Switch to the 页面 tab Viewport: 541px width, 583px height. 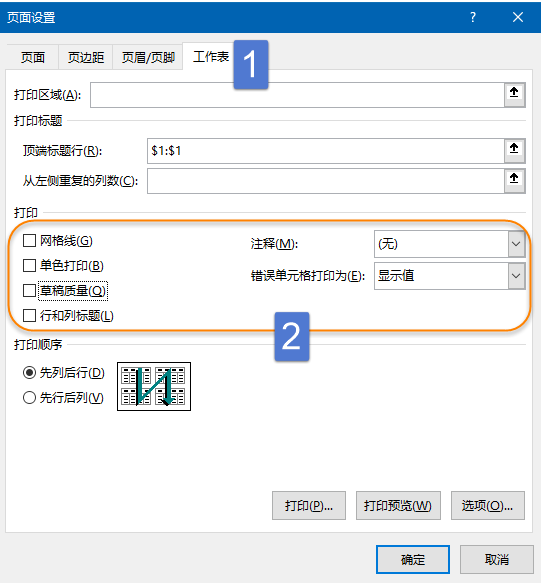(x=33, y=57)
